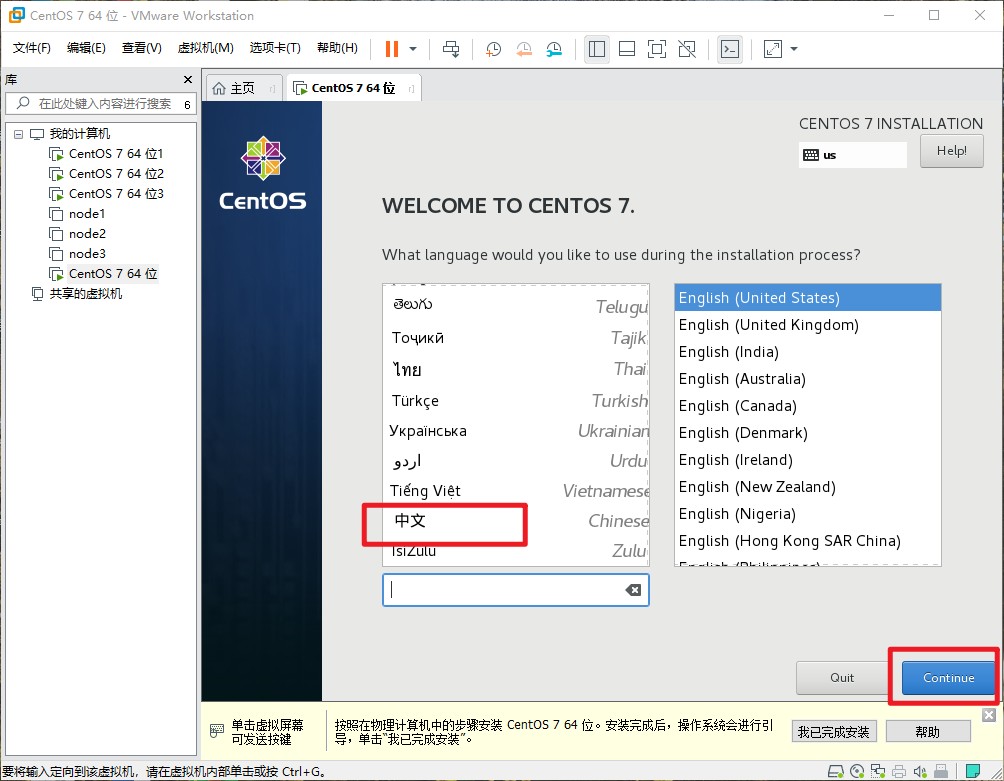Open power options dropdown arrow next to pause
This screenshot has width=1004, height=781.
click(x=413, y=49)
